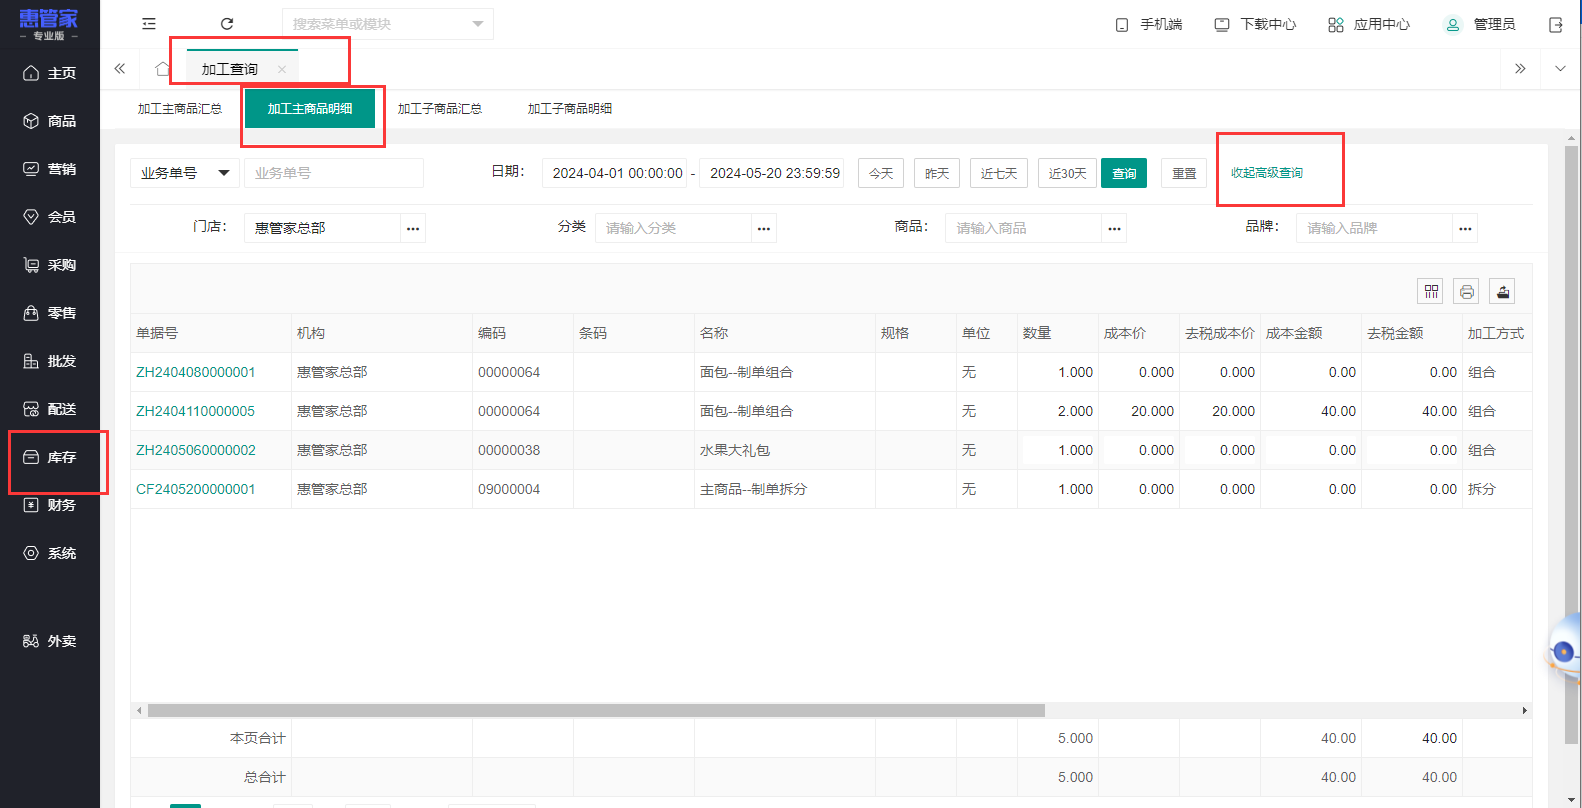1582x808 pixels.
Task: Close the 加工查询 tab
Action: 282,69
